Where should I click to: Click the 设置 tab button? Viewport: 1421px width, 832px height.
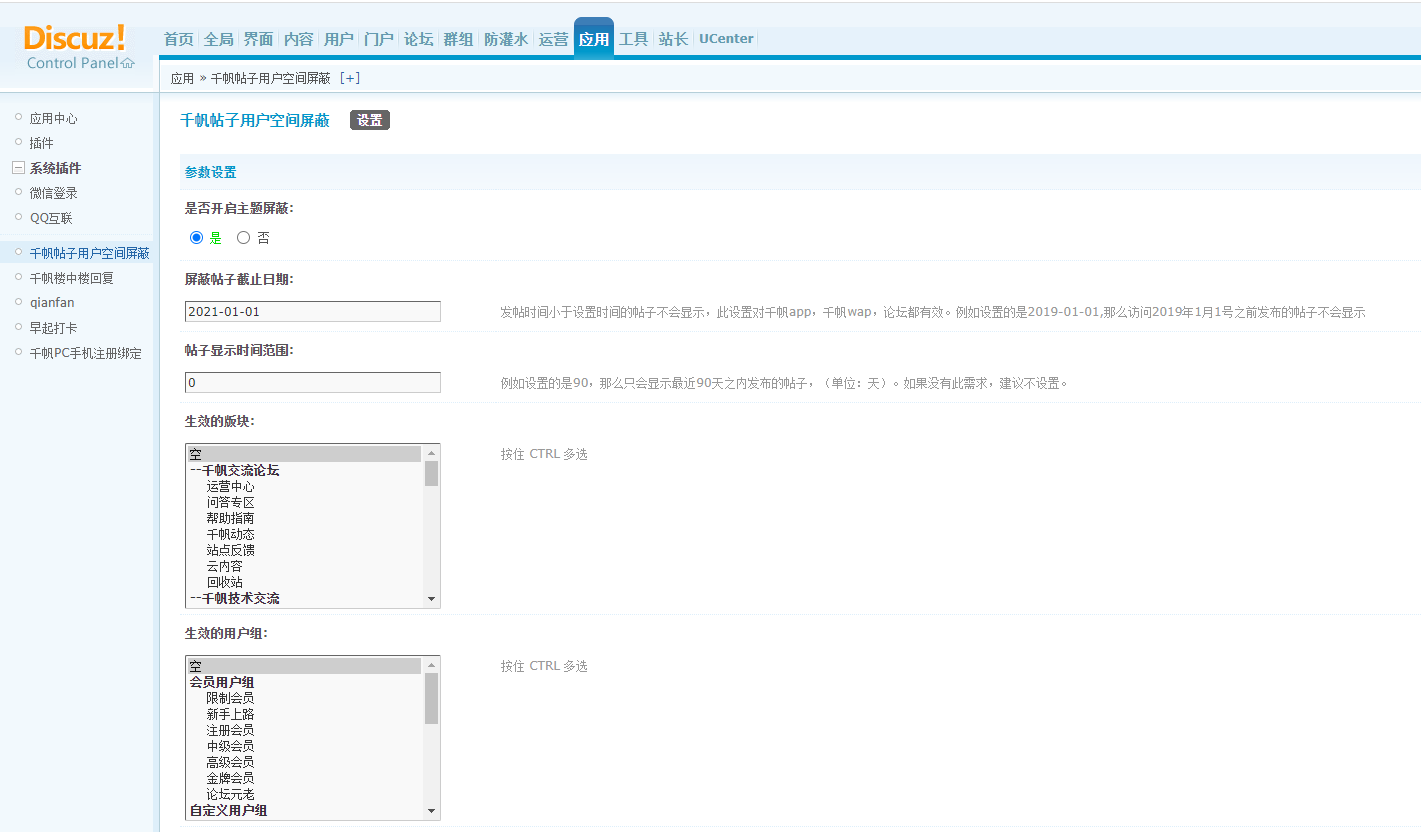coord(370,120)
